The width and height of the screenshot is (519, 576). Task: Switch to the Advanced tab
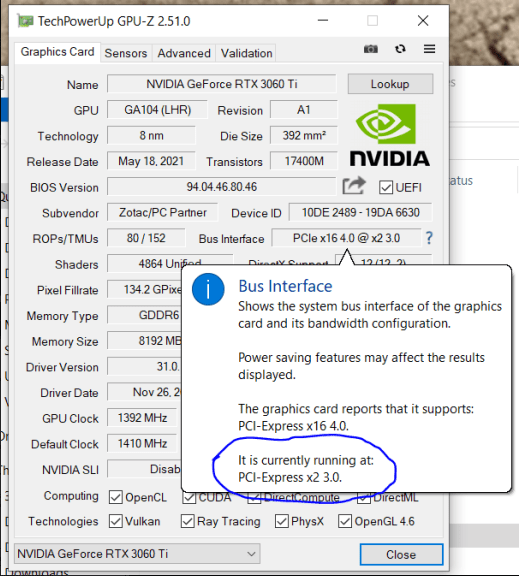(184, 53)
